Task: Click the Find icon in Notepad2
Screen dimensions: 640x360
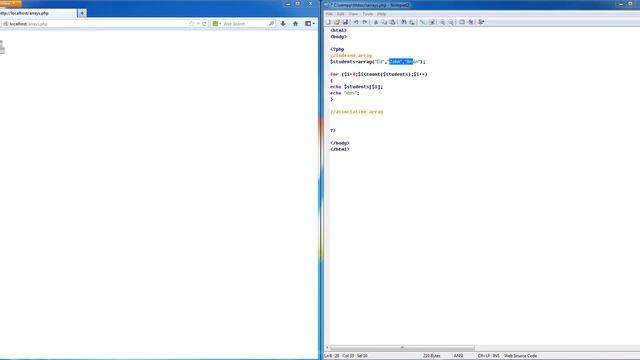Action: tap(403, 22)
